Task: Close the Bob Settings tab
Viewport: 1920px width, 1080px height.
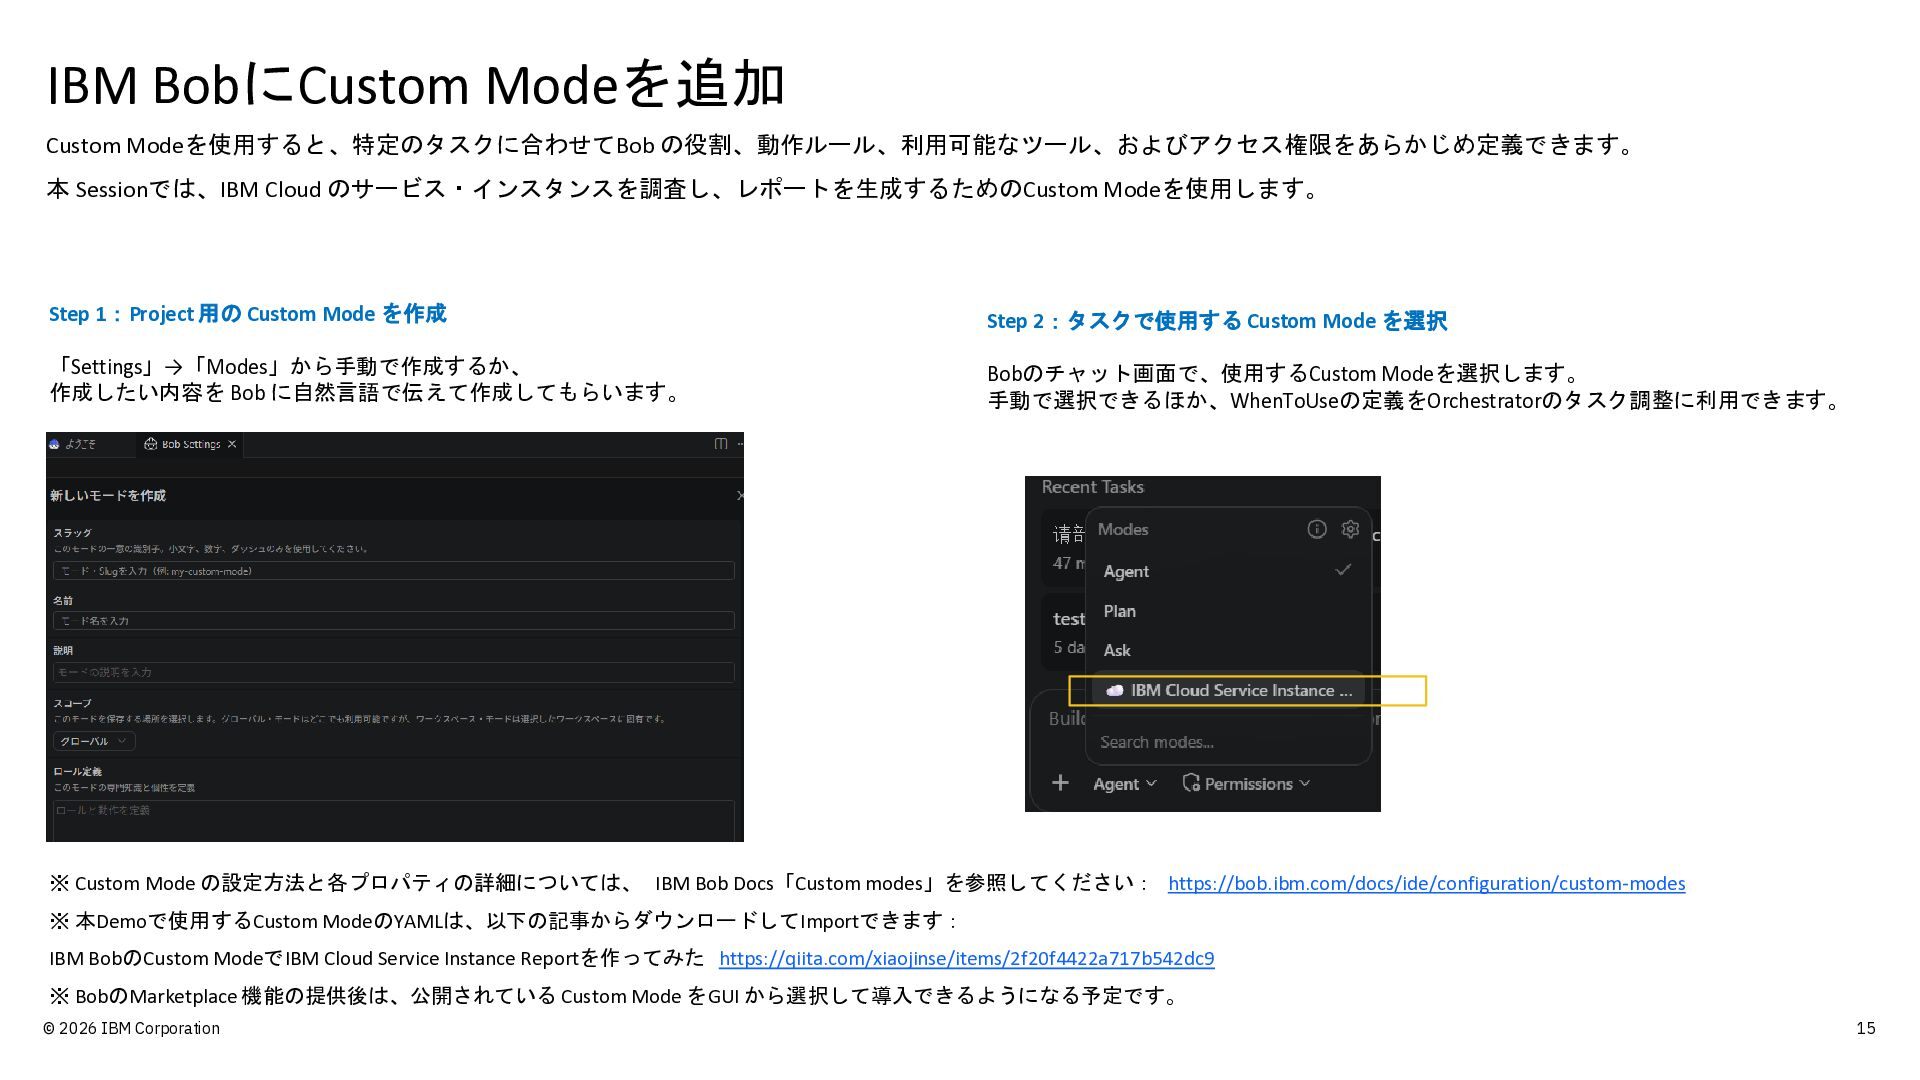Action: coord(232,444)
